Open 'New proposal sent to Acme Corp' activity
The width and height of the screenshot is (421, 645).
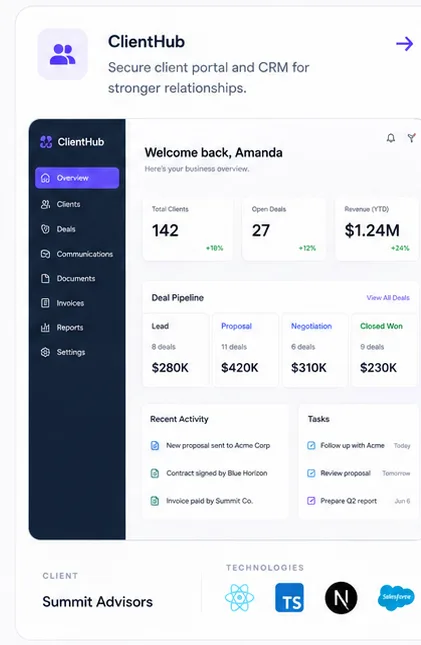coord(218,445)
